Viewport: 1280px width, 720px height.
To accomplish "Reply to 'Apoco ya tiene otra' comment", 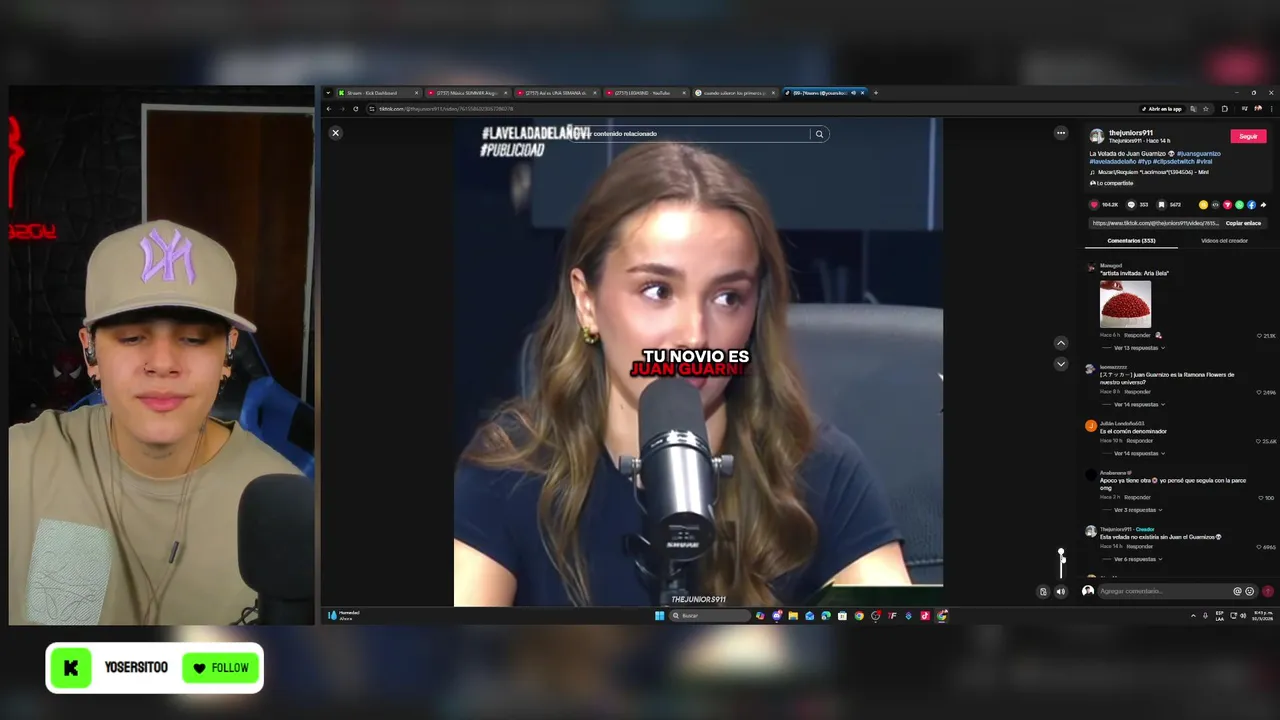I will pos(1137,497).
